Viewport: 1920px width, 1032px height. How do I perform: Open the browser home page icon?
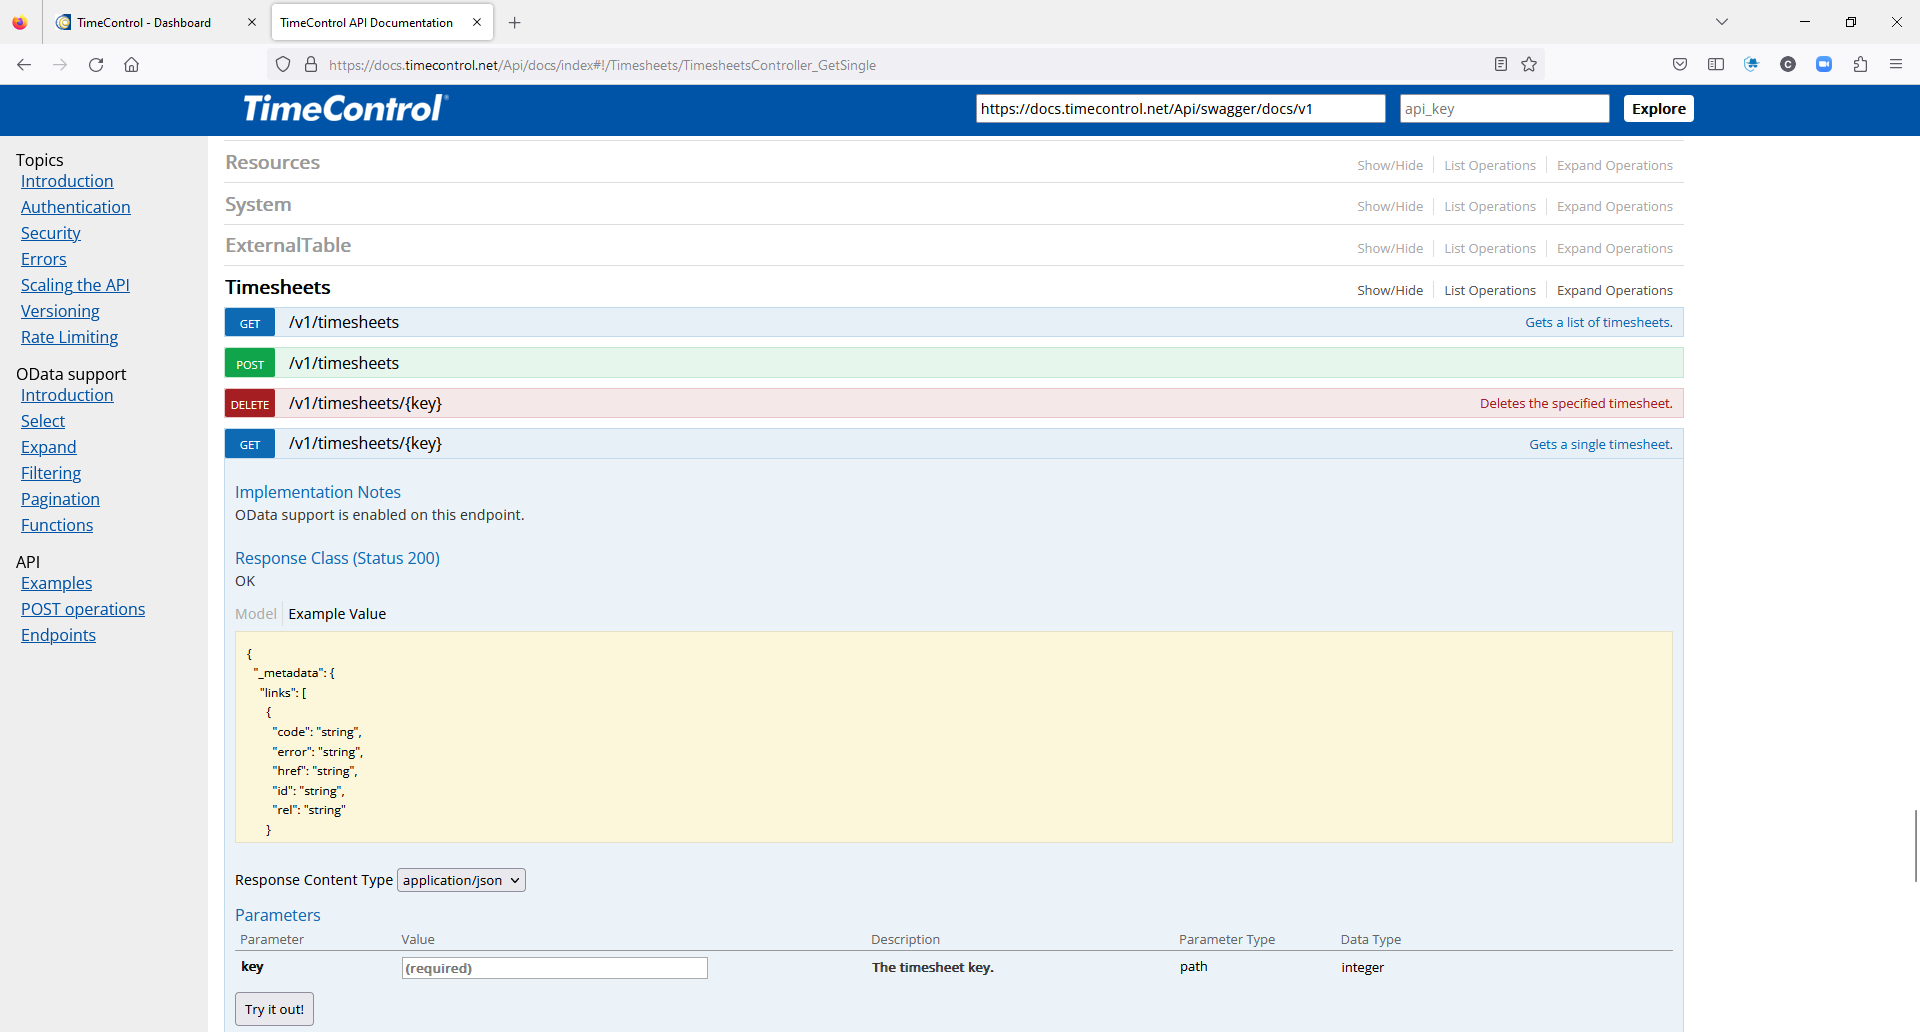coord(131,65)
